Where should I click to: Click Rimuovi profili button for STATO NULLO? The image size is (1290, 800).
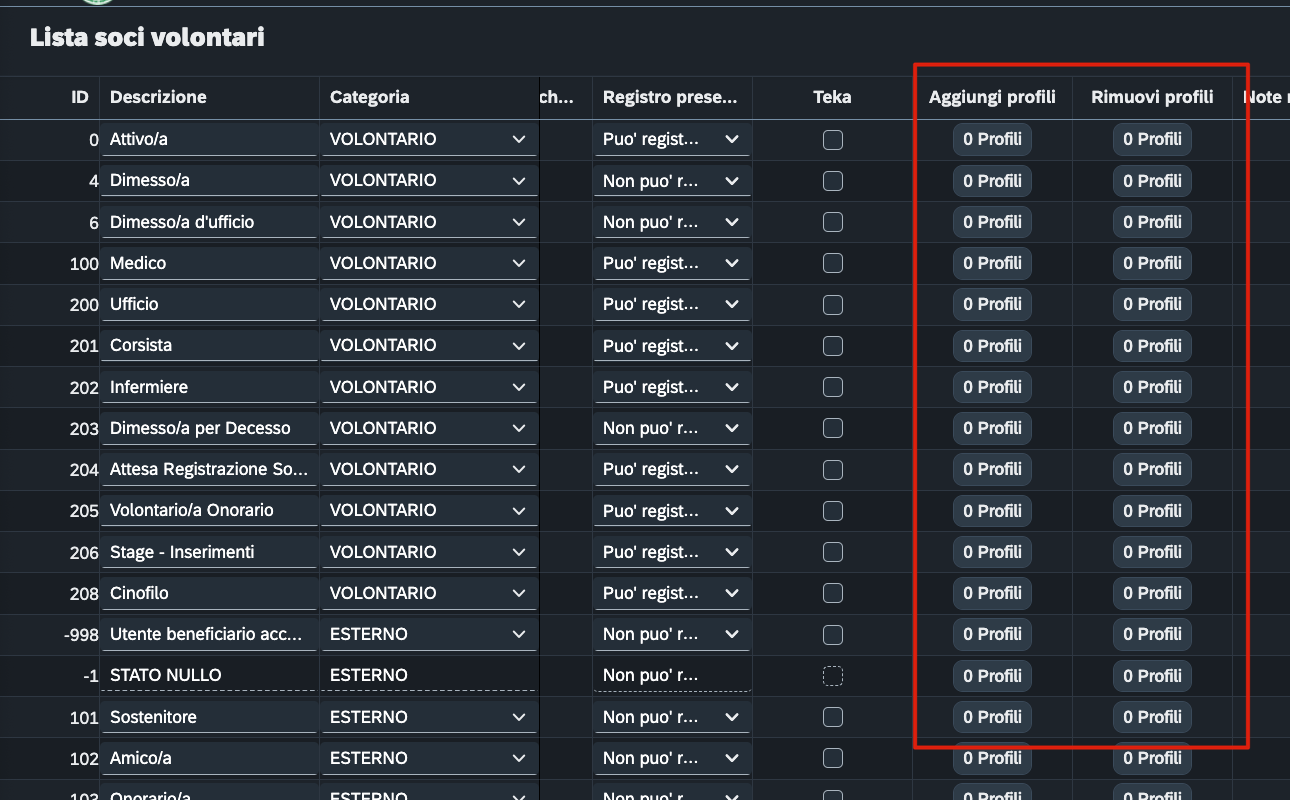coord(1152,676)
